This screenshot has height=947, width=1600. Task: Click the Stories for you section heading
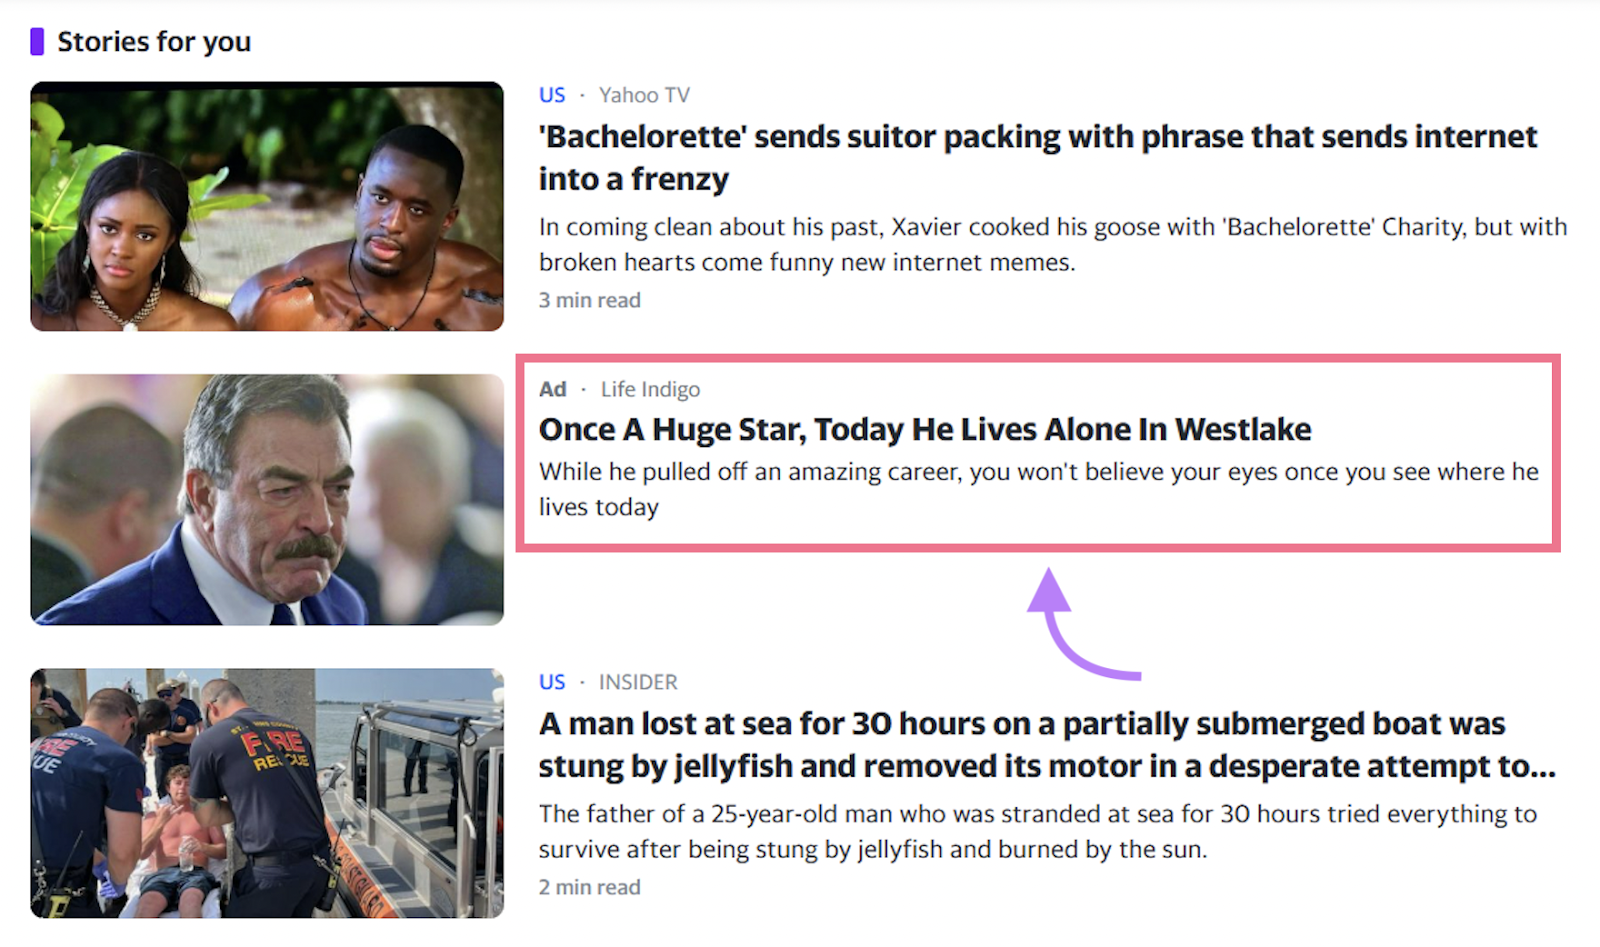point(154,41)
